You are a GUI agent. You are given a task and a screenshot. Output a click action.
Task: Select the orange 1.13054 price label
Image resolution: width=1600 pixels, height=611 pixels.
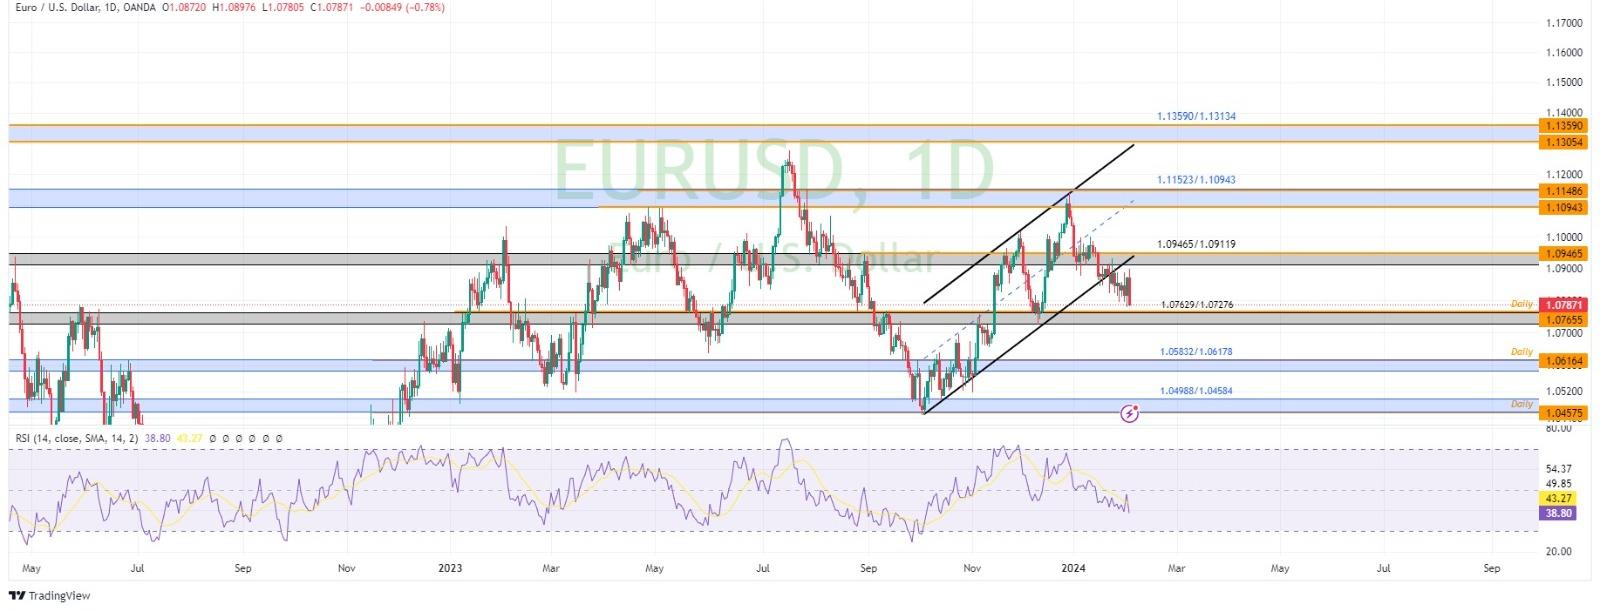[1562, 143]
